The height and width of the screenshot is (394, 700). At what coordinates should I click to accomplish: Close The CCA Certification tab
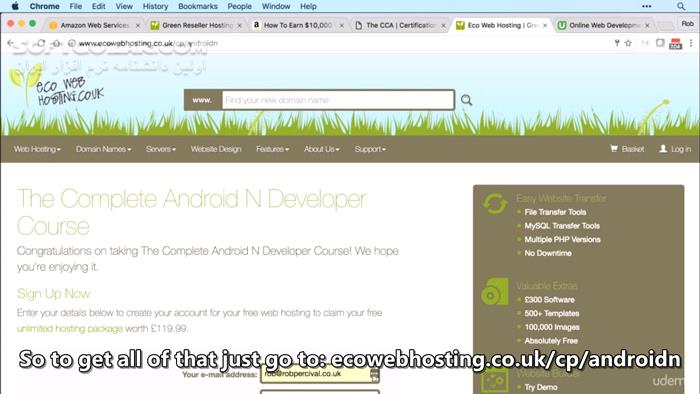443,25
